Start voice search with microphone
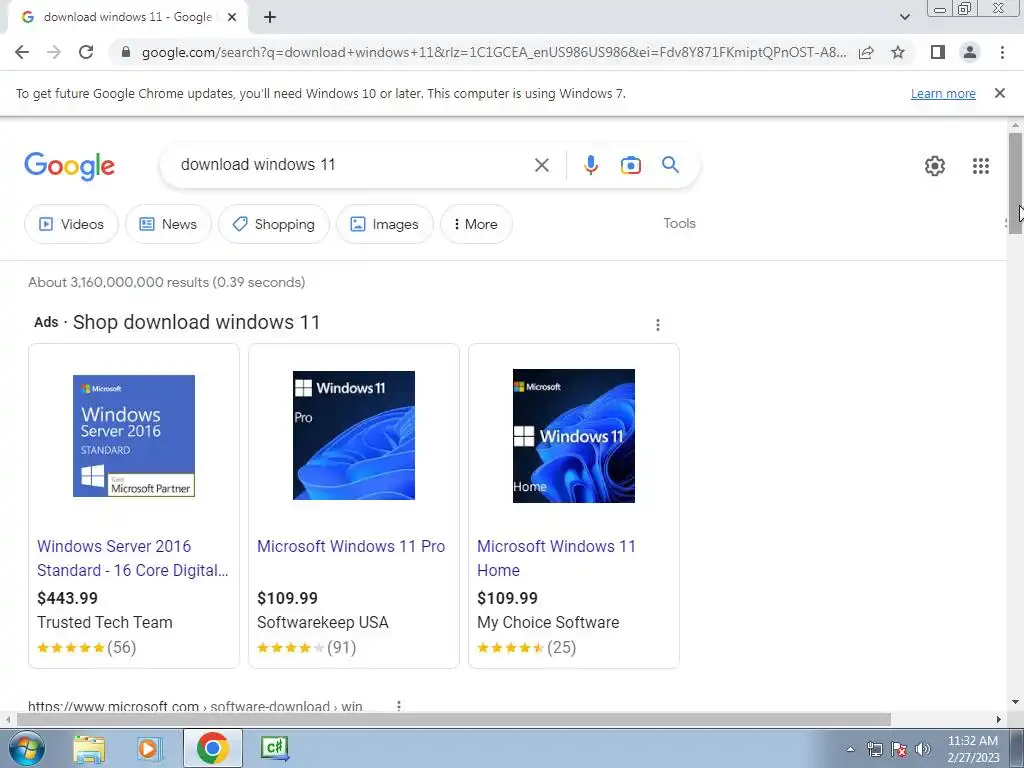Screen dimensions: 1024x768 point(590,165)
